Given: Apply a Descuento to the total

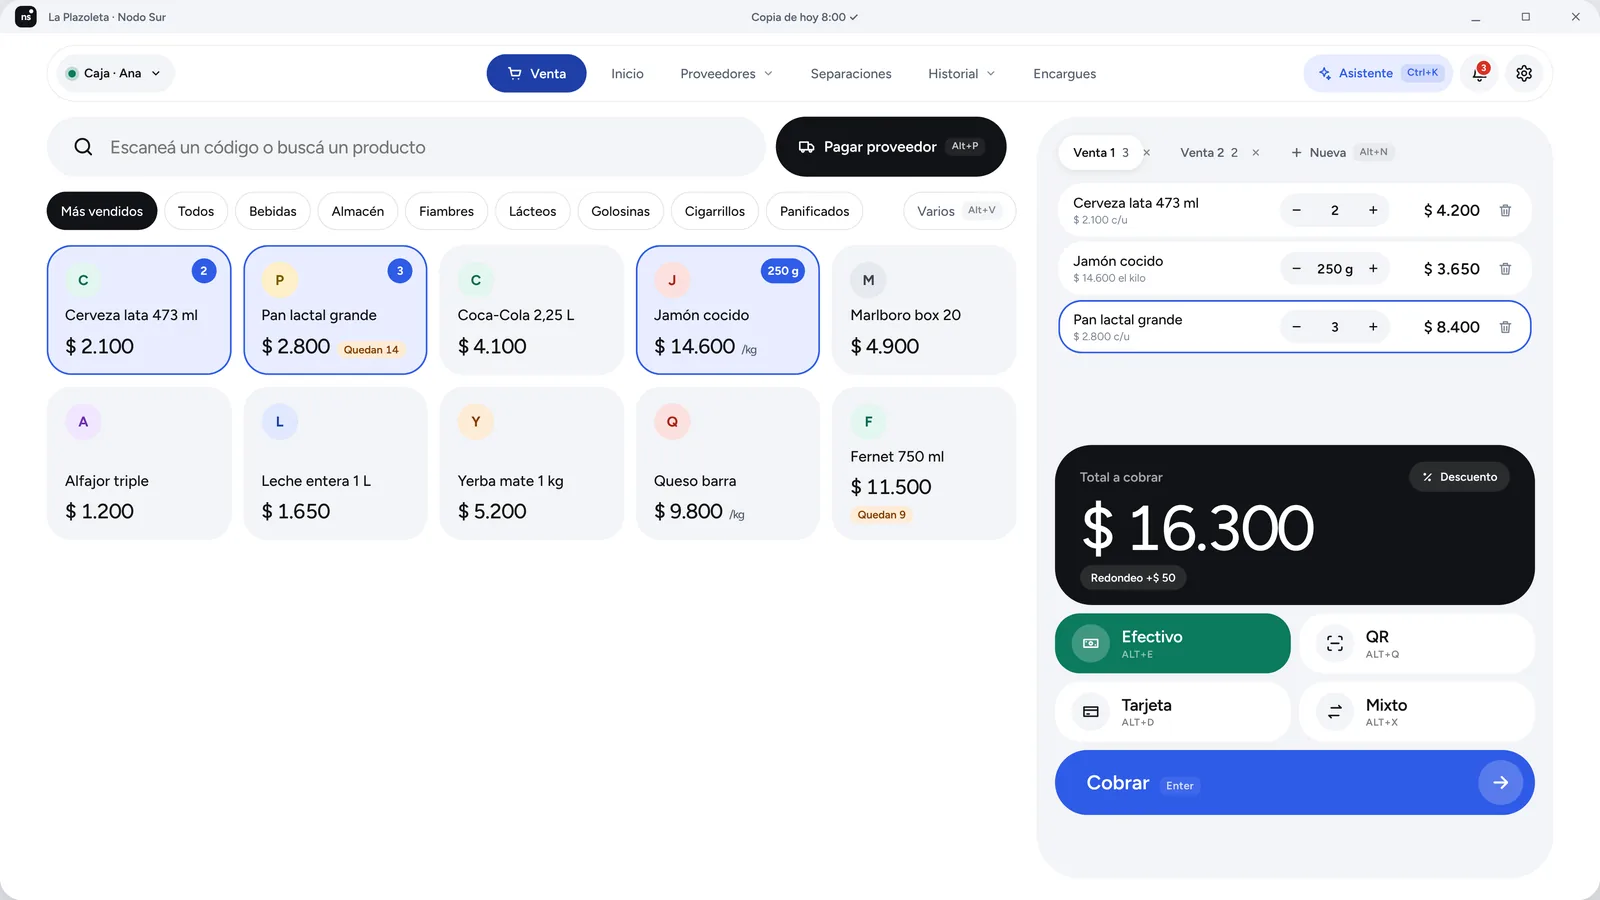Looking at the screenshot, I should point(1460,477).
